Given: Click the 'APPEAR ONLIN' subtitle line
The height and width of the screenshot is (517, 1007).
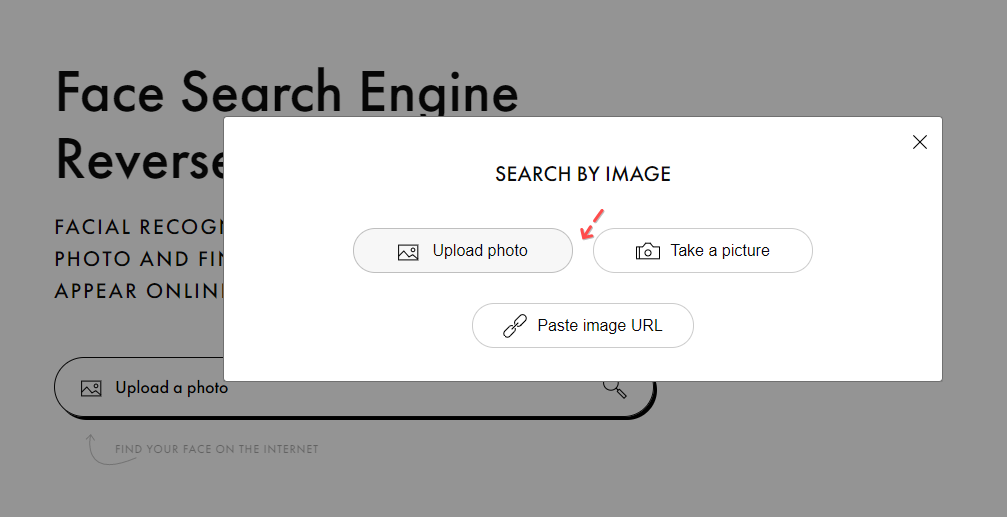Looking at the screenshot, I should pos(138,291).
